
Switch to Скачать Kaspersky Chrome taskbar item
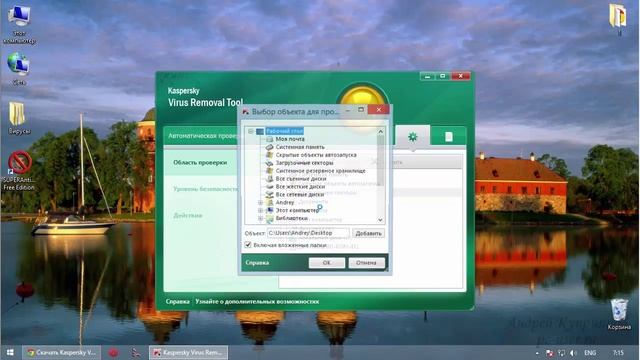click(x=62, y=352)
